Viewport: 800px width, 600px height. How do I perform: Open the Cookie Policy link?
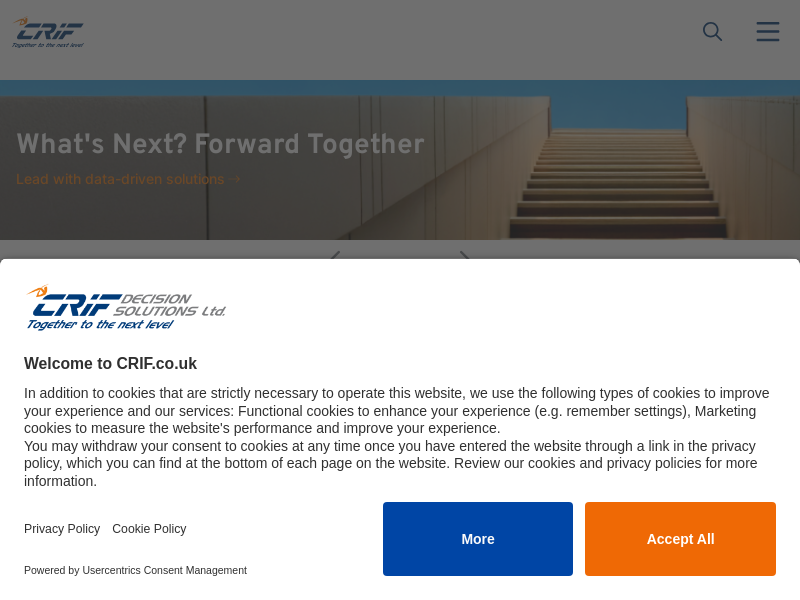[149, 529]
